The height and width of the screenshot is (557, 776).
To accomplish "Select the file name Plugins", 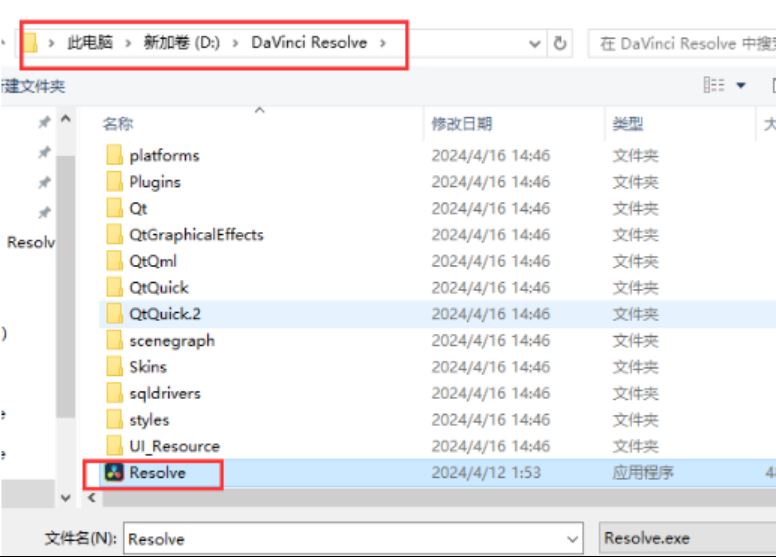I will [x=155, y=182].
